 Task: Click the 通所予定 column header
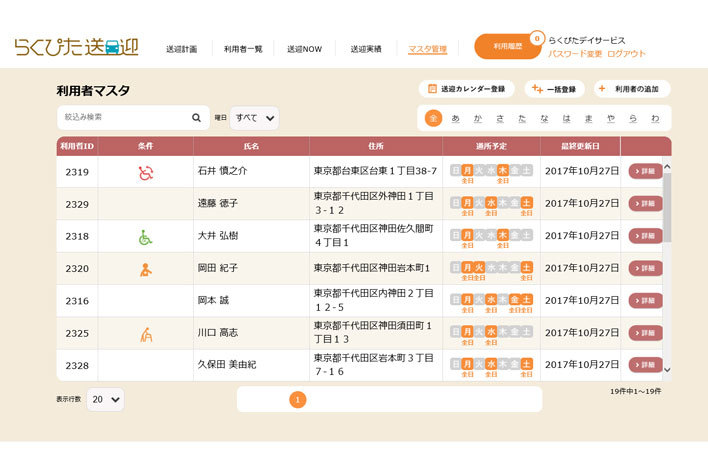tap(491, 146)
